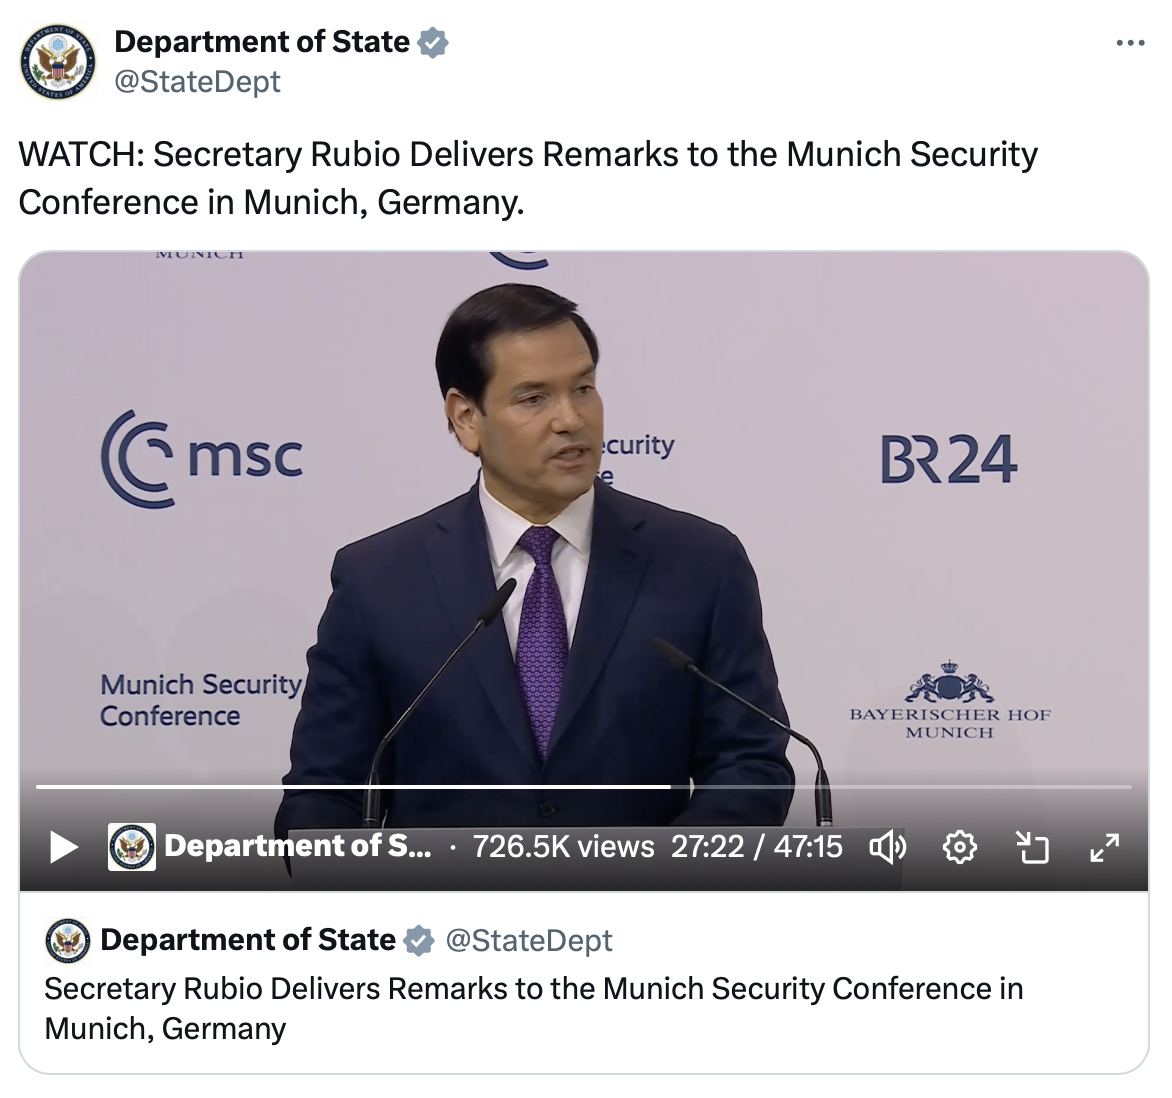
Task: Click the seal avatar in video controls
Action: (132, 847)
